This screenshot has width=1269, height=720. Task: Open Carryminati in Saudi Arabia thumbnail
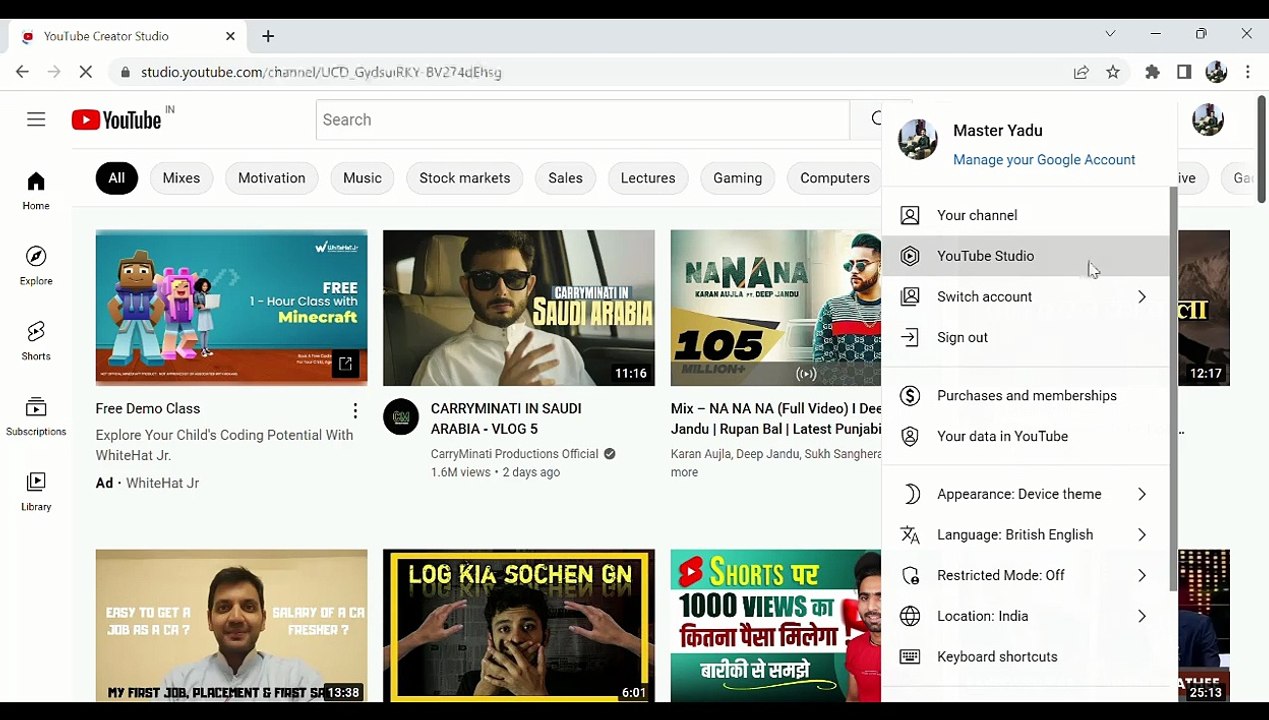click(x=519, y=308)
